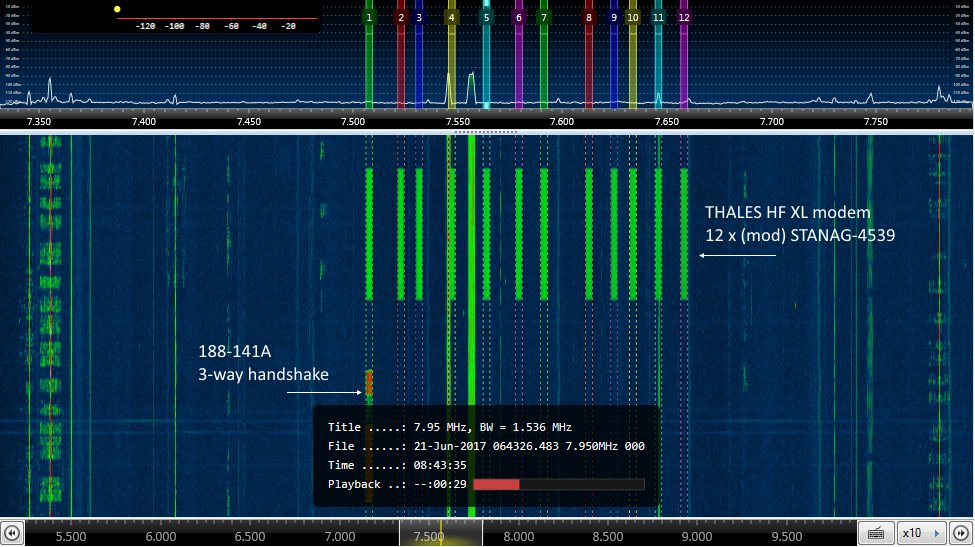Click the 7.700 label on the frequency scale

(x=772, y=122)
